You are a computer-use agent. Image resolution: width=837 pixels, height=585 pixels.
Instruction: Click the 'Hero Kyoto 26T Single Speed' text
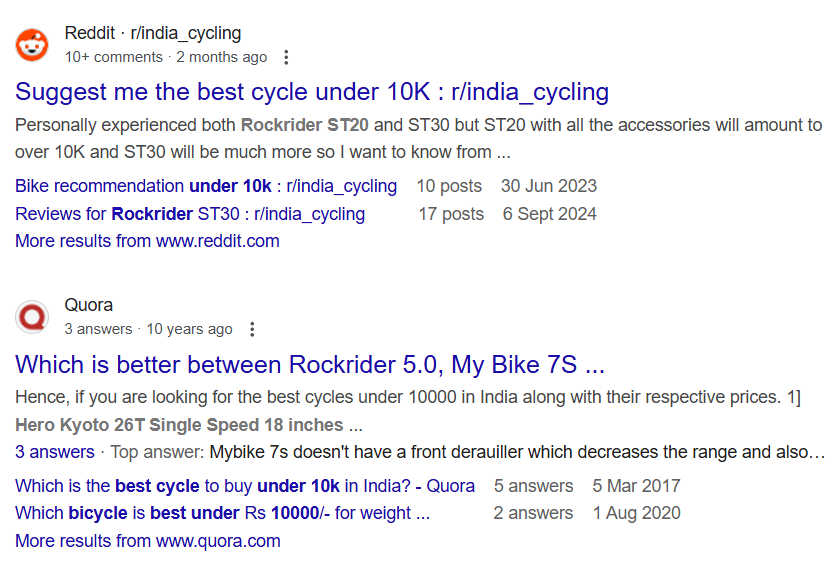click(x=180, y=425)
